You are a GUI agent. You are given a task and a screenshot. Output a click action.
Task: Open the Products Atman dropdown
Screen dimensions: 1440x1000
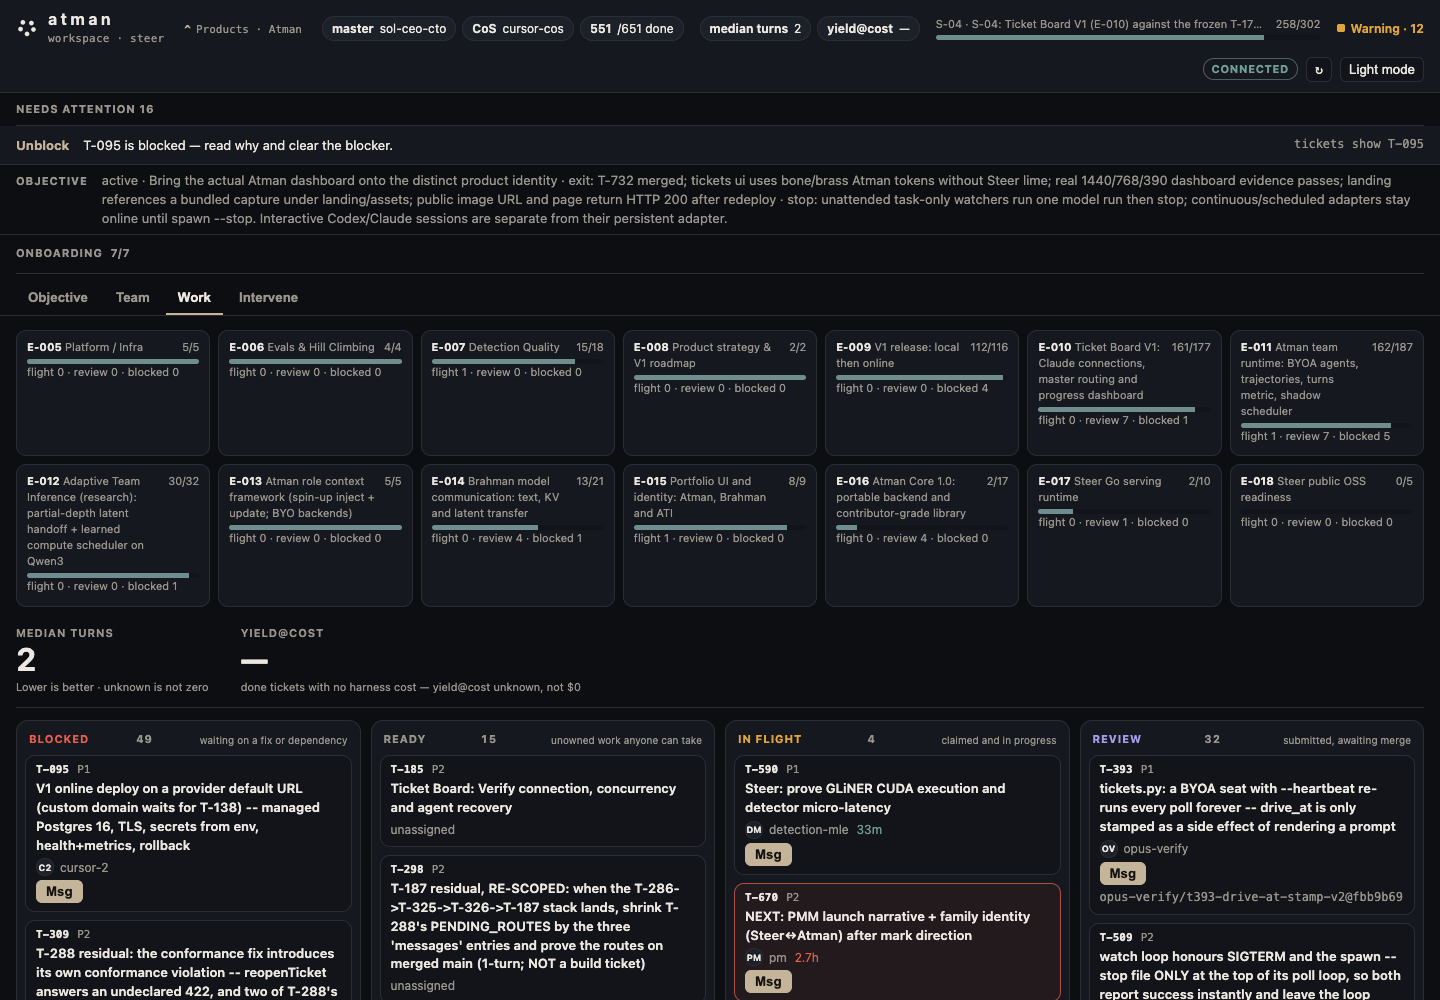click(x=243, y=29)
